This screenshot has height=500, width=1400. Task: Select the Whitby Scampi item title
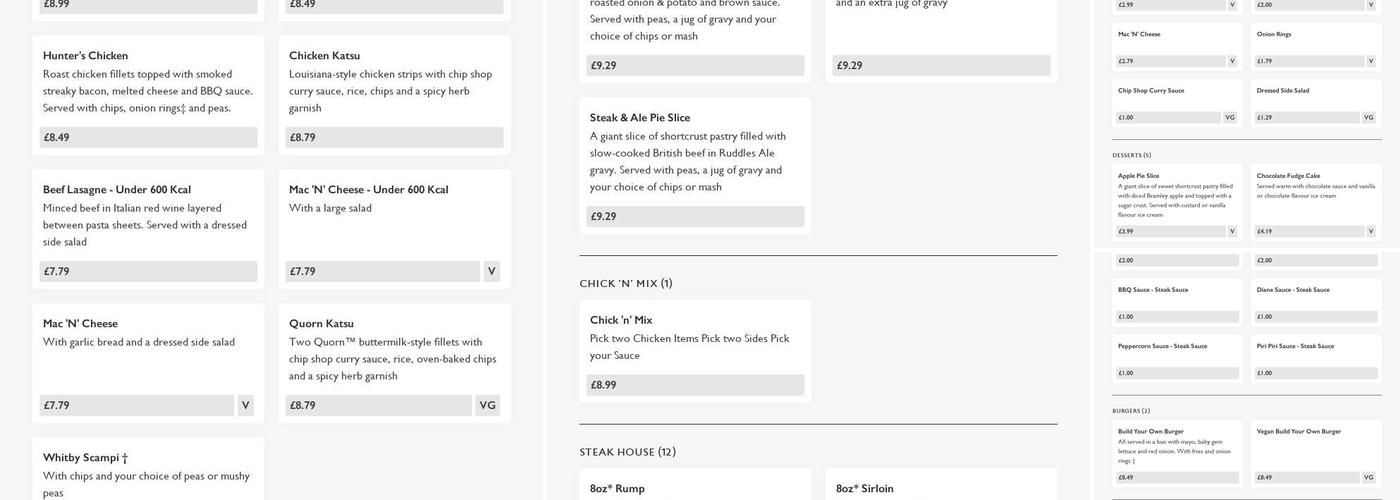(x=85, y=458)
